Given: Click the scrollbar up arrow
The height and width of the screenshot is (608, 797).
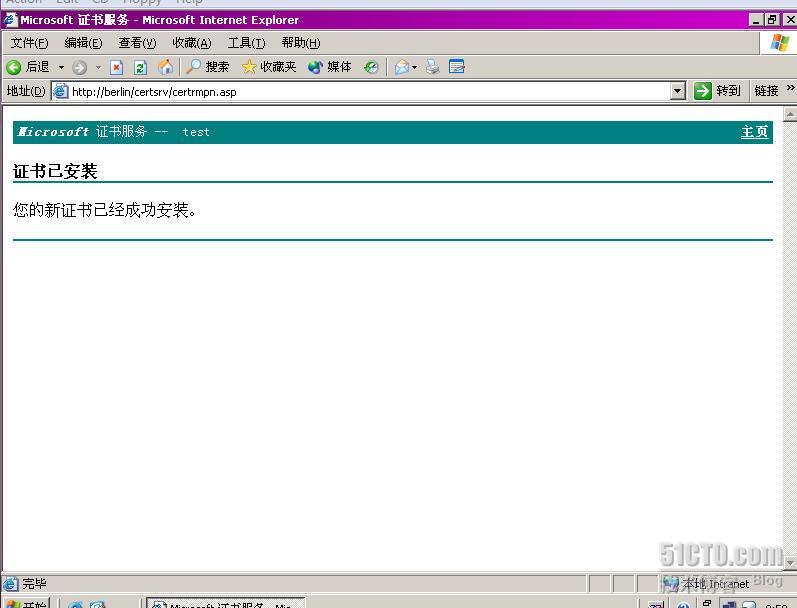Looking at the screenshot, I should coord(790,114).
